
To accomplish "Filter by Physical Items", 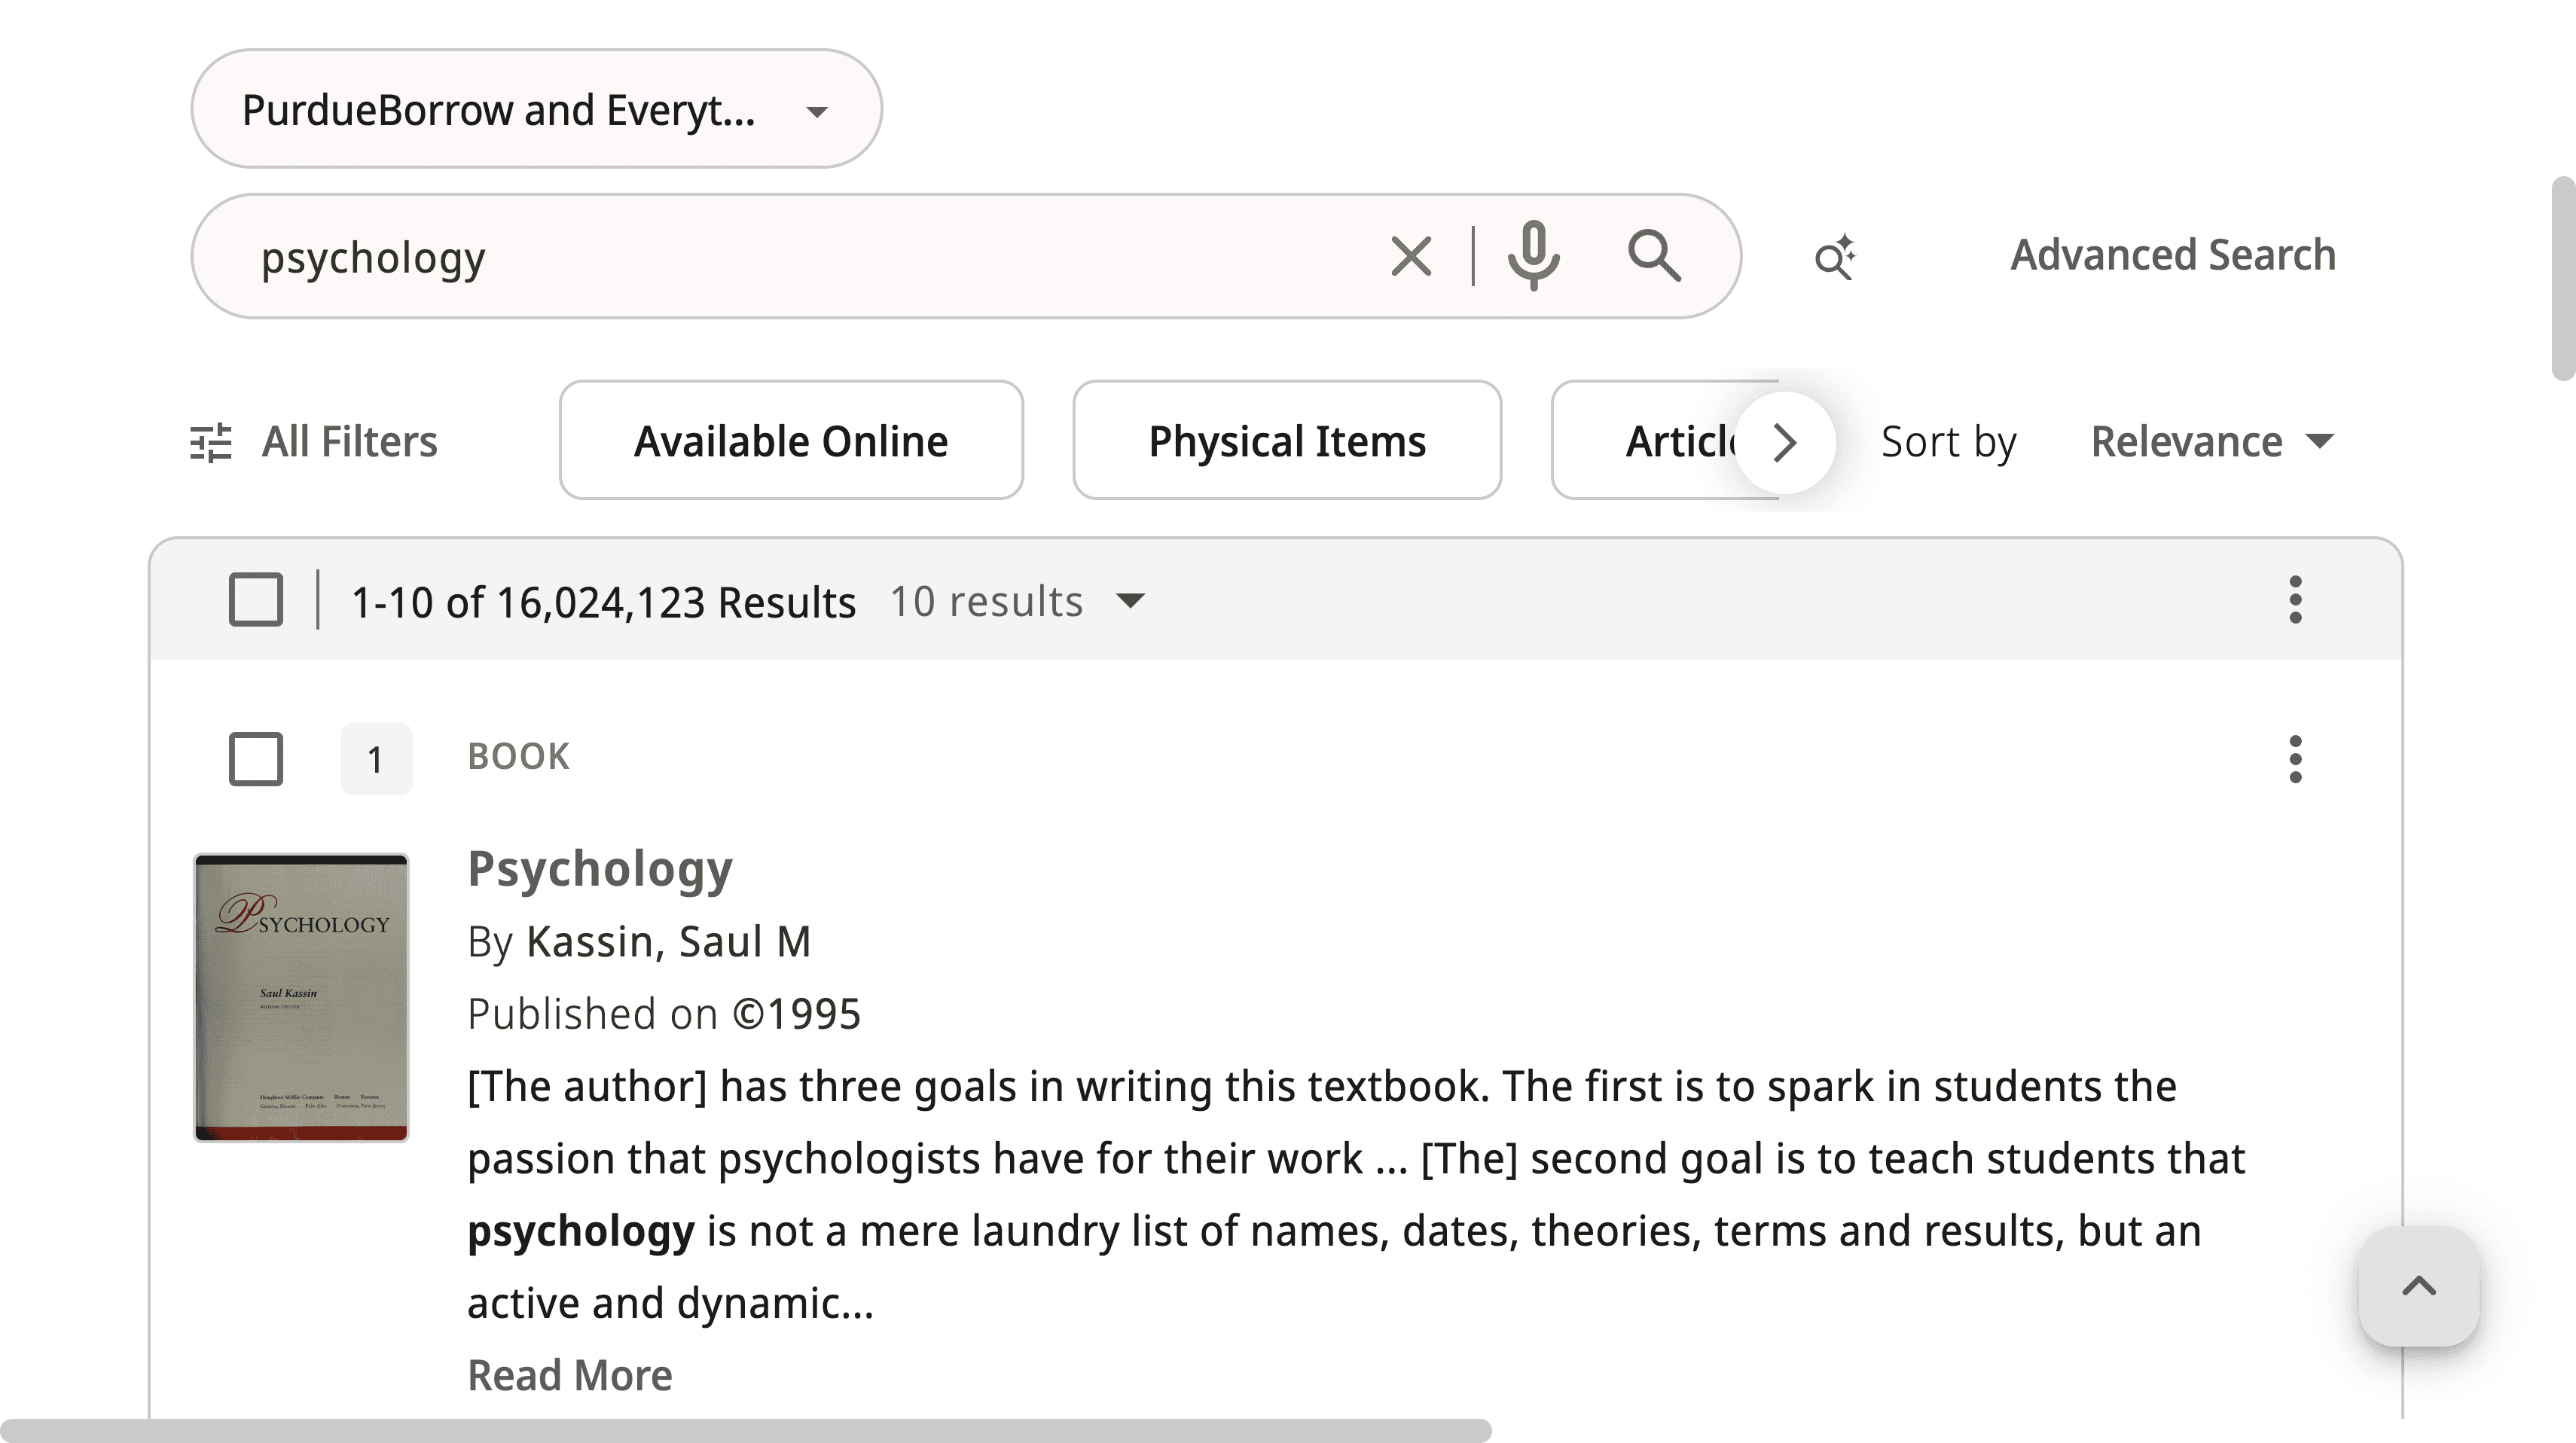I will tap(1287, 441).
